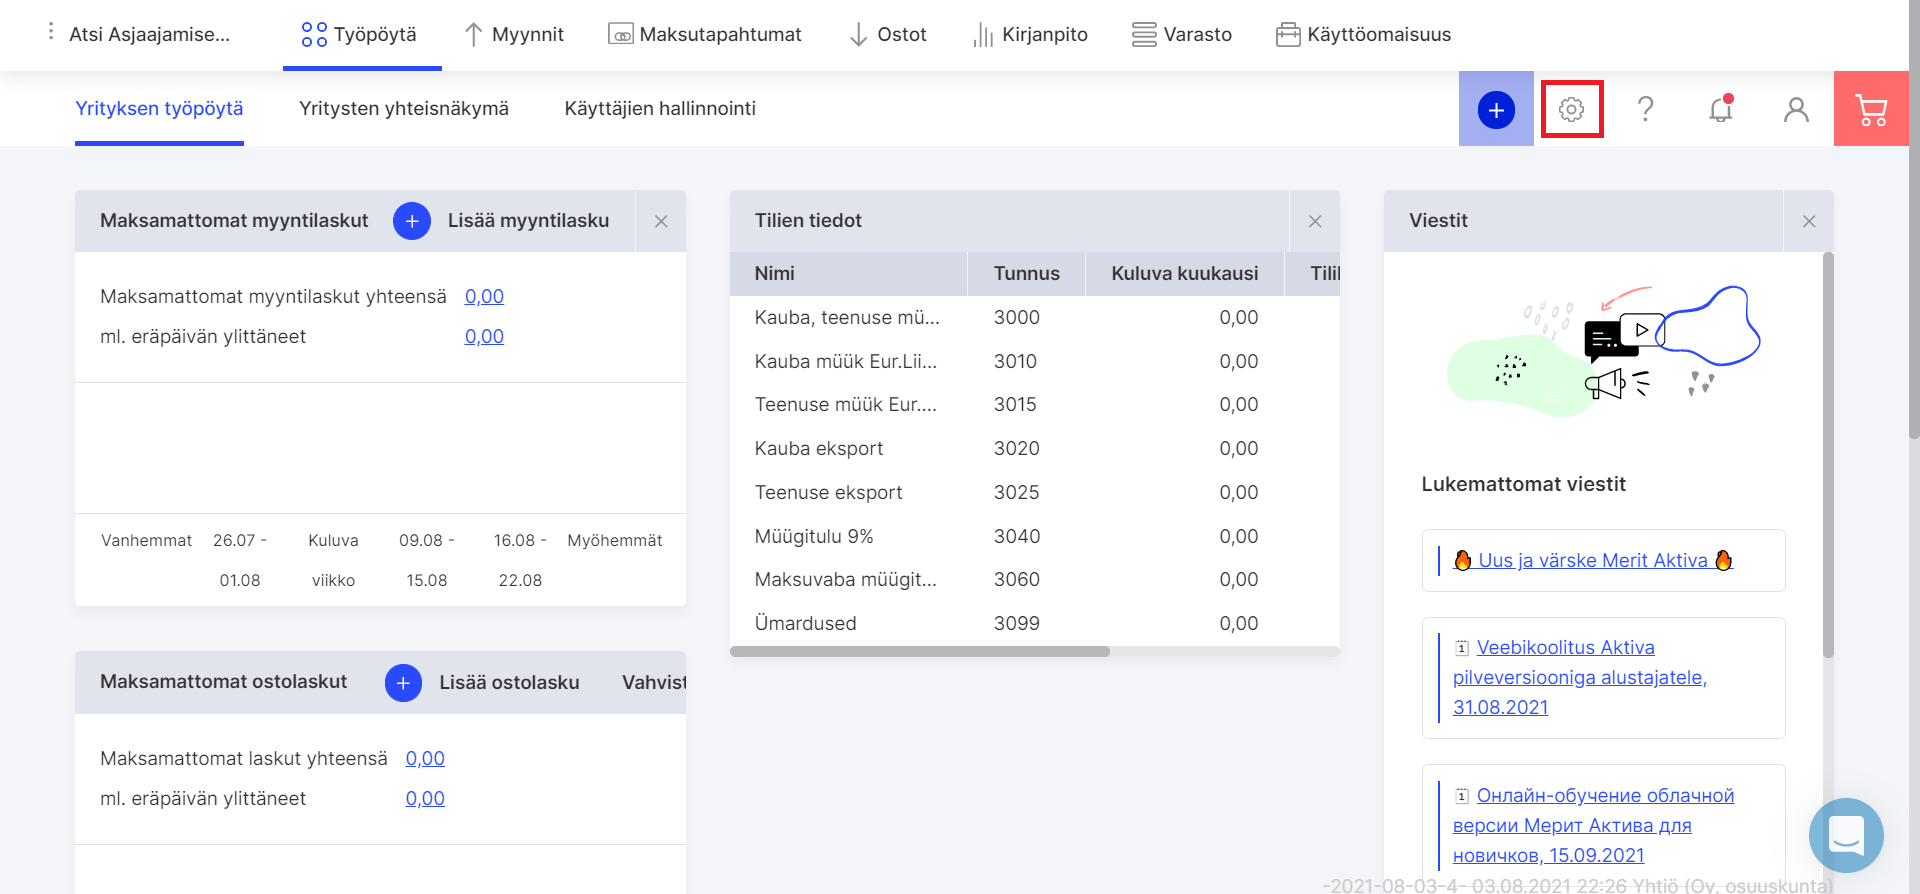The image size is (1920, 894).
Task: Click the Viestit panel vertical scrollbar
Action: 1828,455
